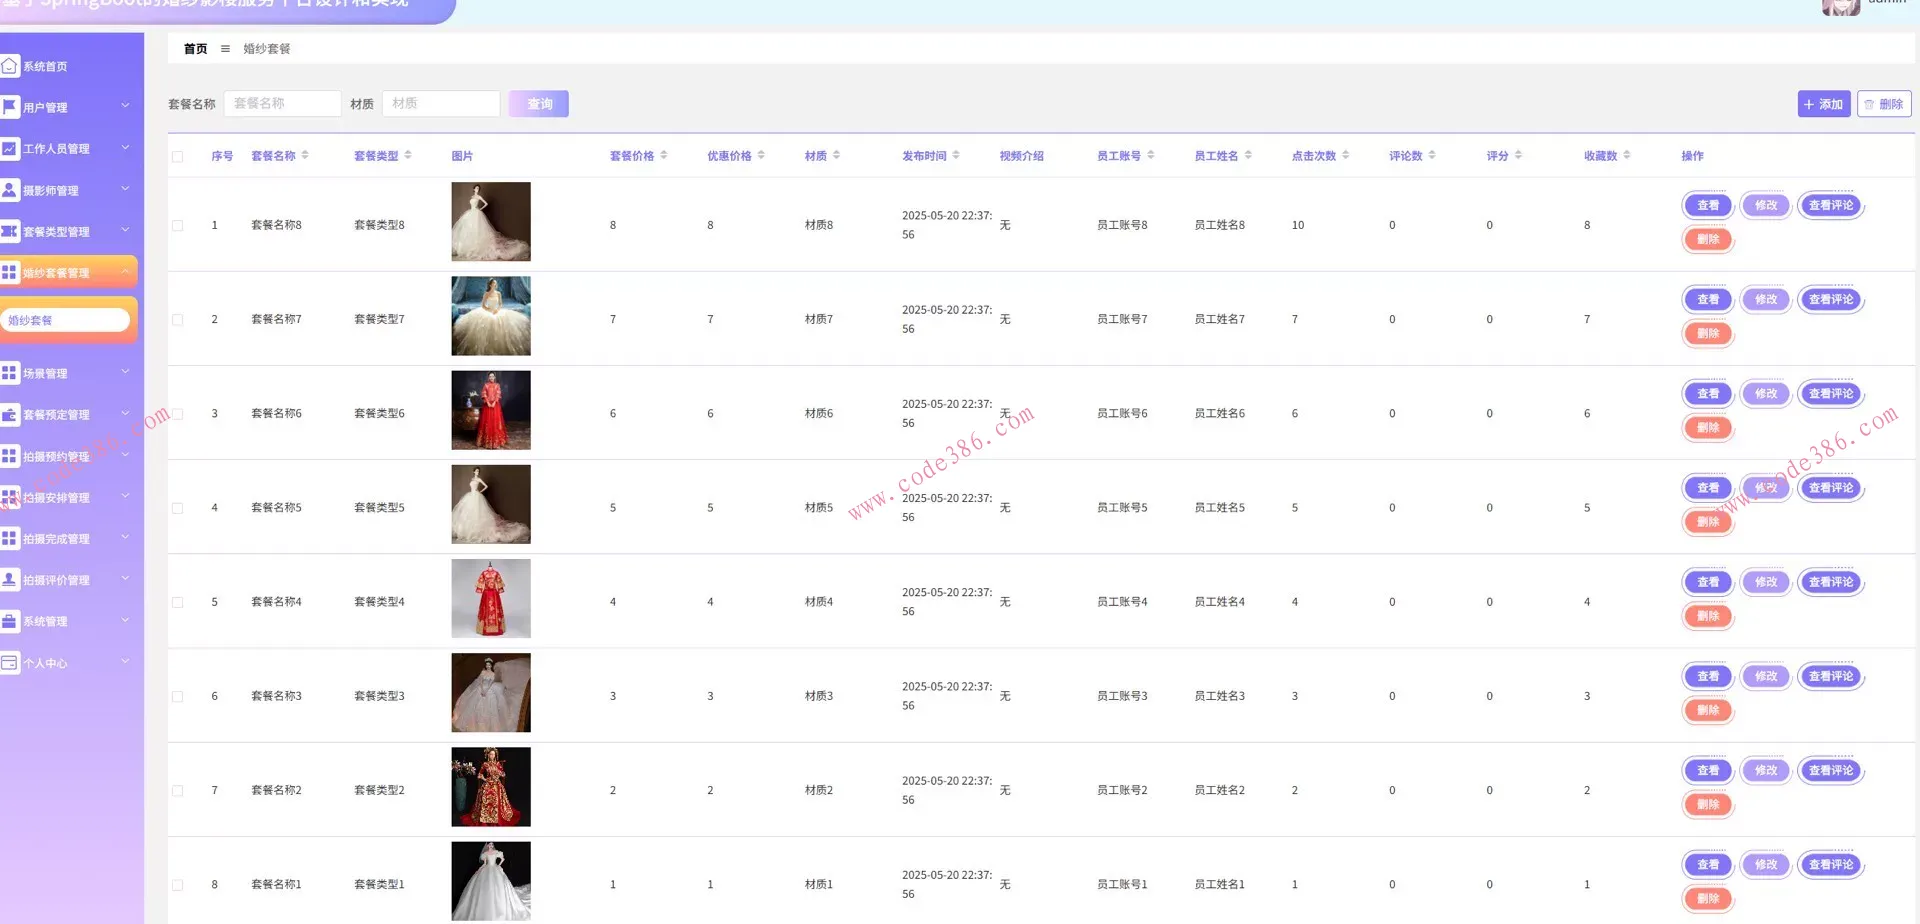Go to 首页 in breadcrumb
The image size is (1920, 924).
pyautogui.click(x=195, y=48)
